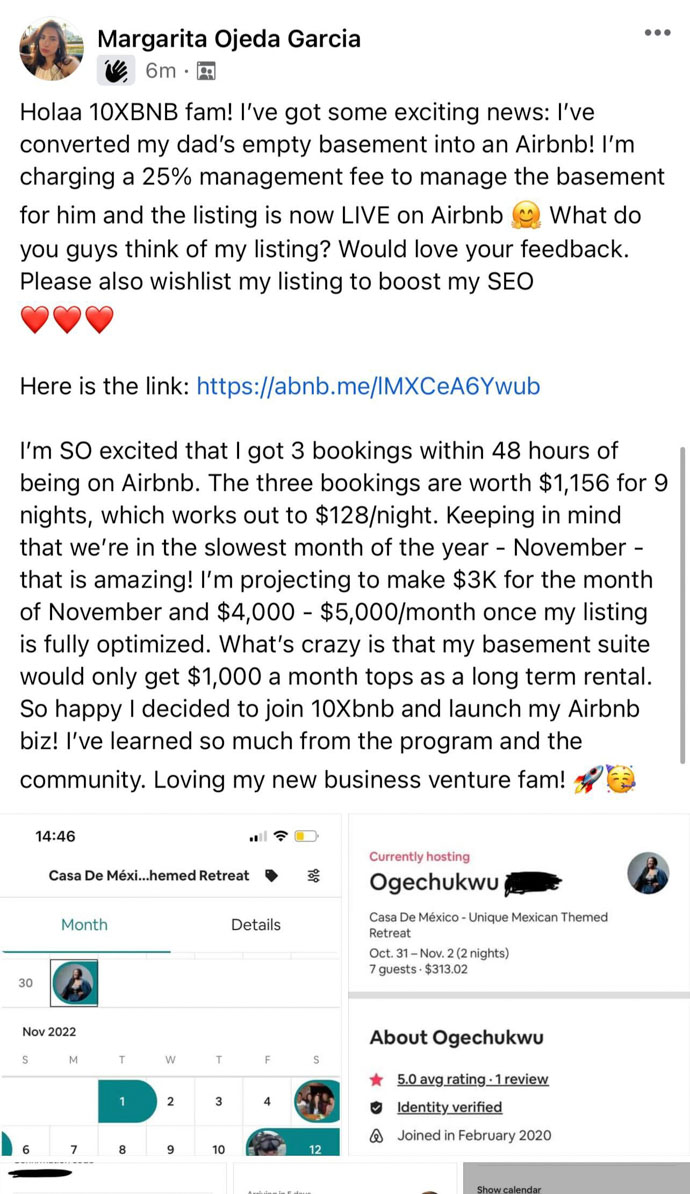Open the abnb.me listing link
The image size is (690, 1194).
point(368,386)
